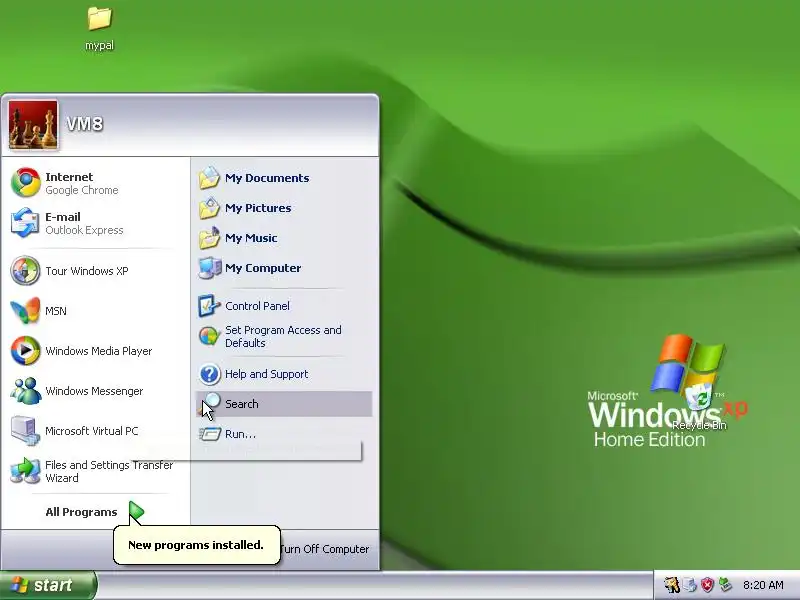Screen dimensions: 800x600
Task: Choose the Run... menu text
Action: (240, 434)
